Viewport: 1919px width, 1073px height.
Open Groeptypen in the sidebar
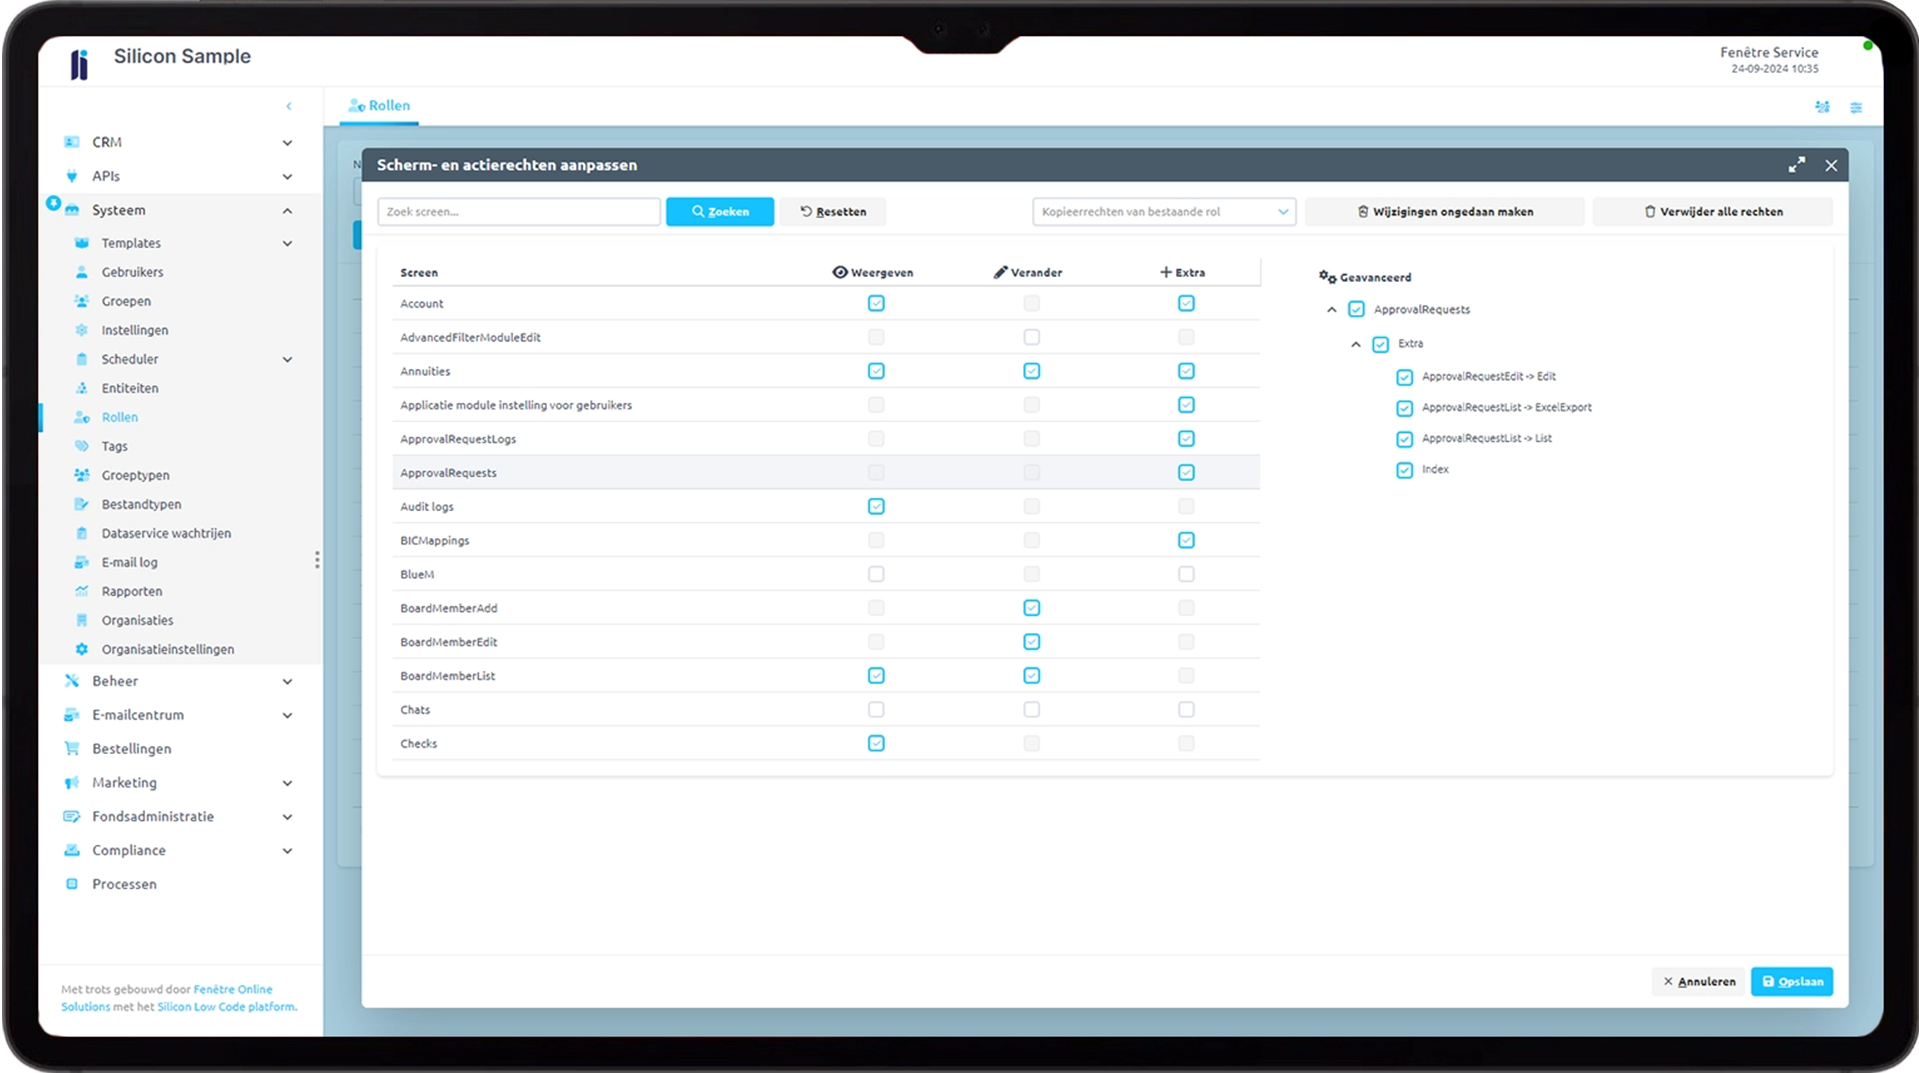click(x=135, y=475)
